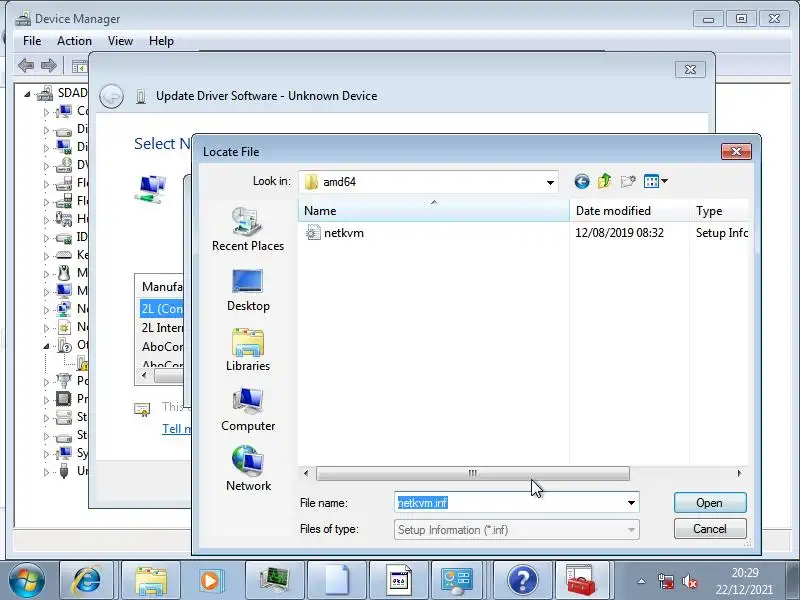
Task: Open the View Menu dropdown arrow
Action: (664, 181)
